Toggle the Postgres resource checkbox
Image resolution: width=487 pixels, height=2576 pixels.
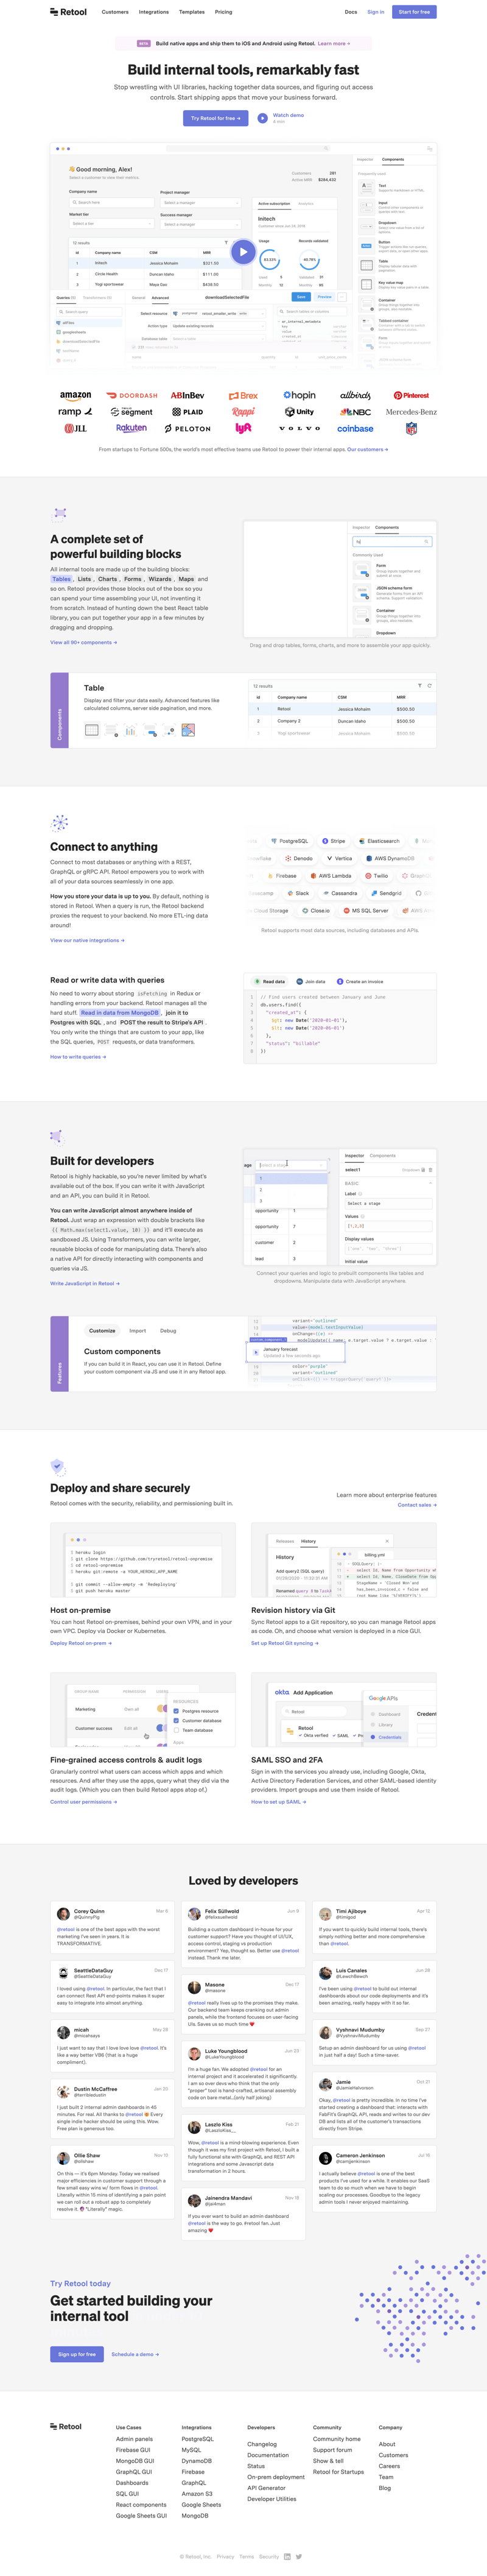pyautogui.click(x=176, y=1710)
